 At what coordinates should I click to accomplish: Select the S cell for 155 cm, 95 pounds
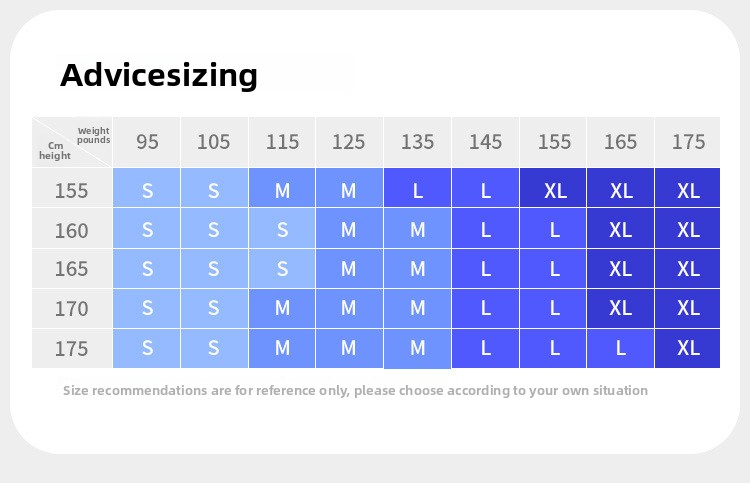147,190
